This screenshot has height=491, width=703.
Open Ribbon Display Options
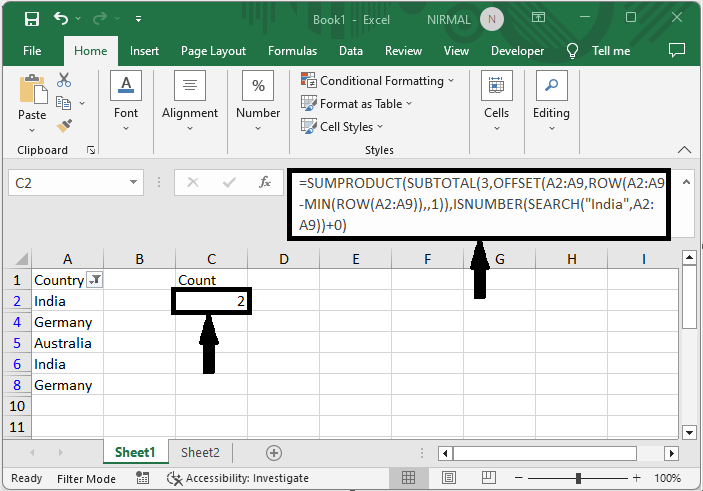click(538, 17)
